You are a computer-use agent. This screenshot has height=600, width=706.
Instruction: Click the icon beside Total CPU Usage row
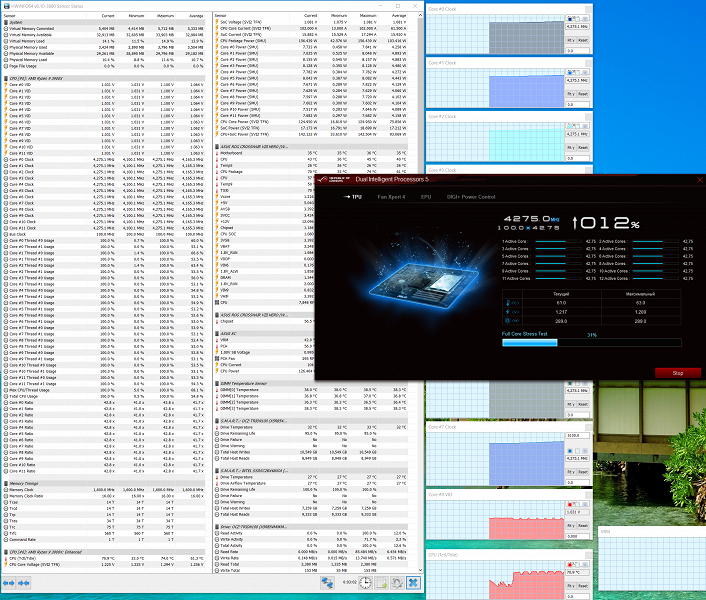pos(6,396)
